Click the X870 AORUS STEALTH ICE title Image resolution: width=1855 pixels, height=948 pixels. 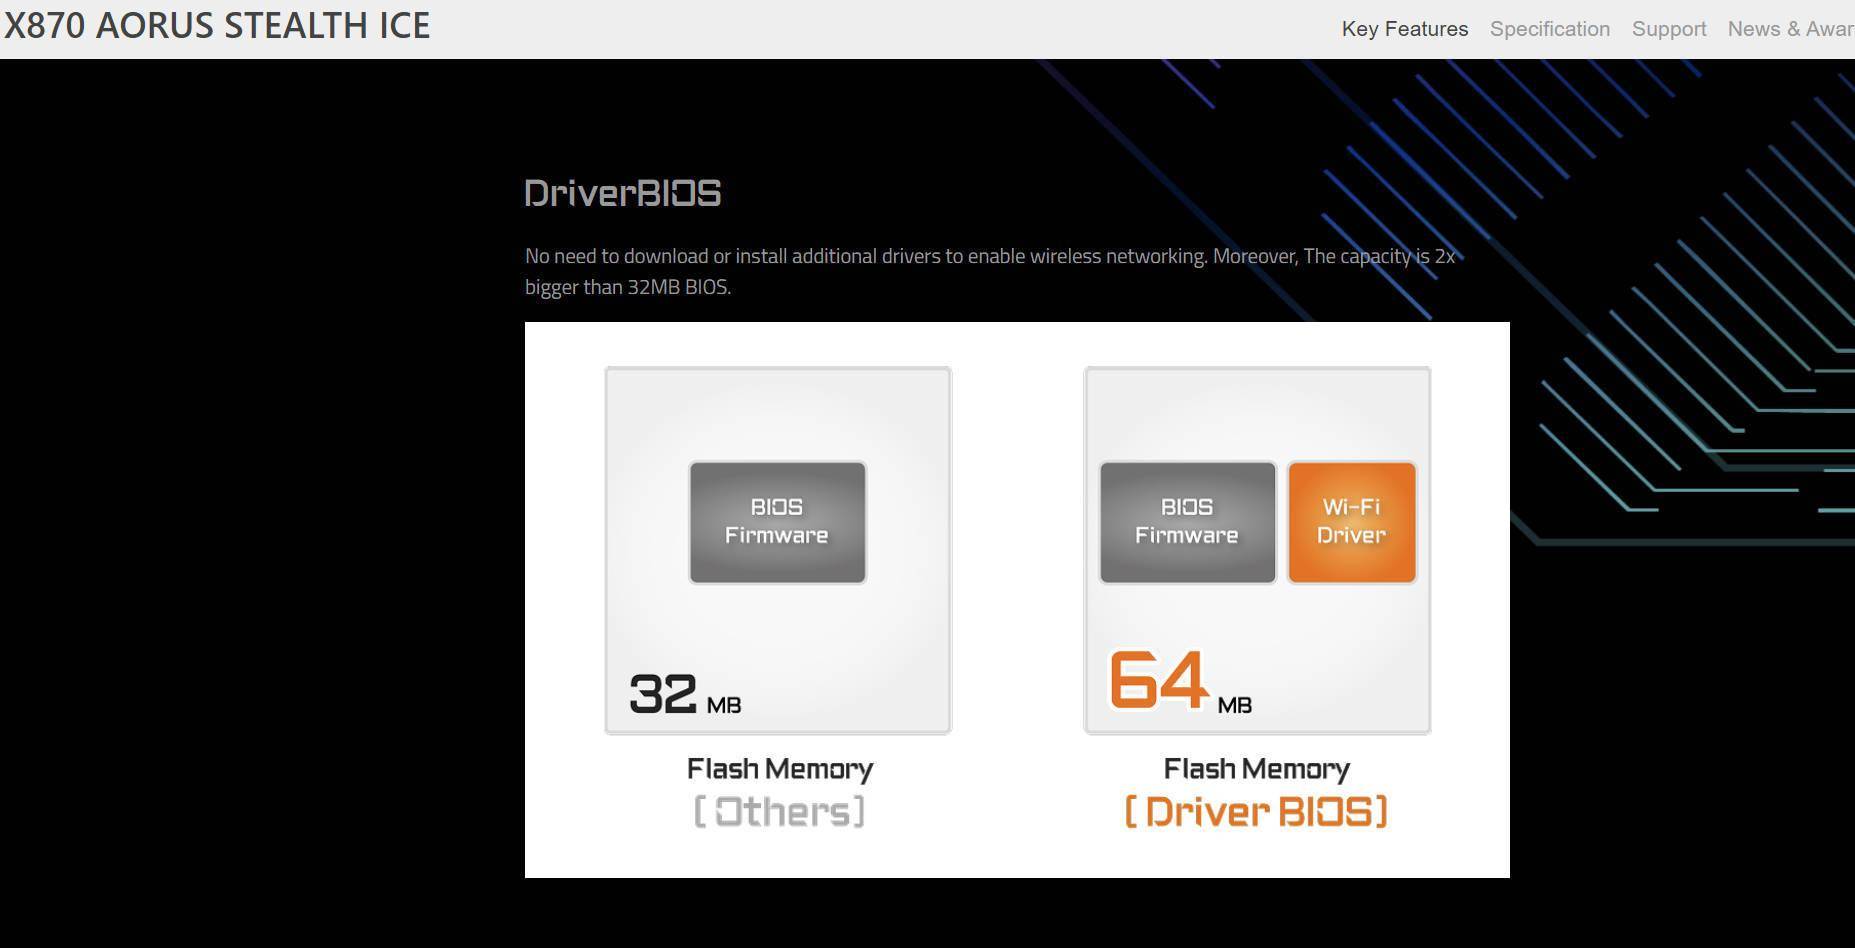216,26
